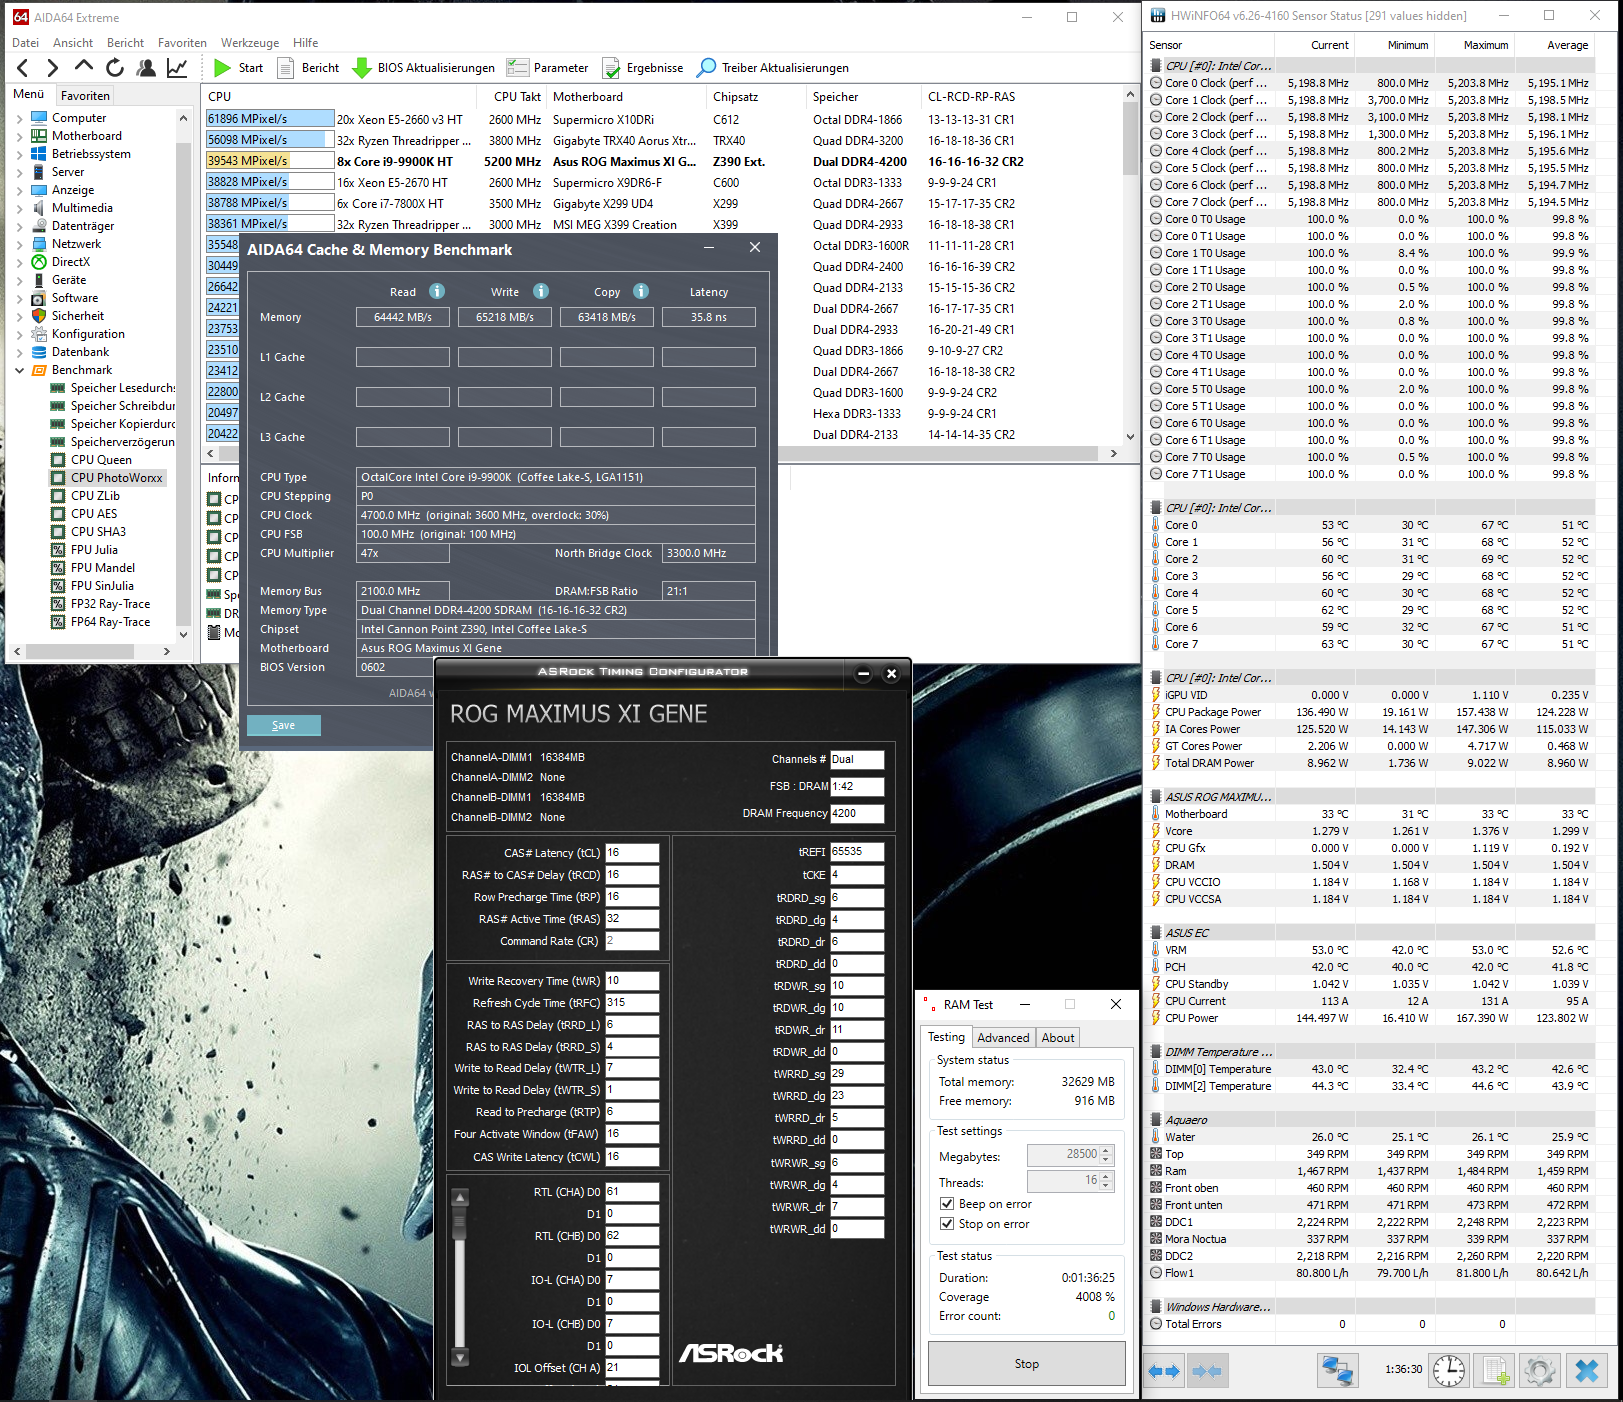The height and width of the screenshot is (1402, 1623).
Task: Switch to Advanced tab in RAM Test
Action: [1003, 1038]
